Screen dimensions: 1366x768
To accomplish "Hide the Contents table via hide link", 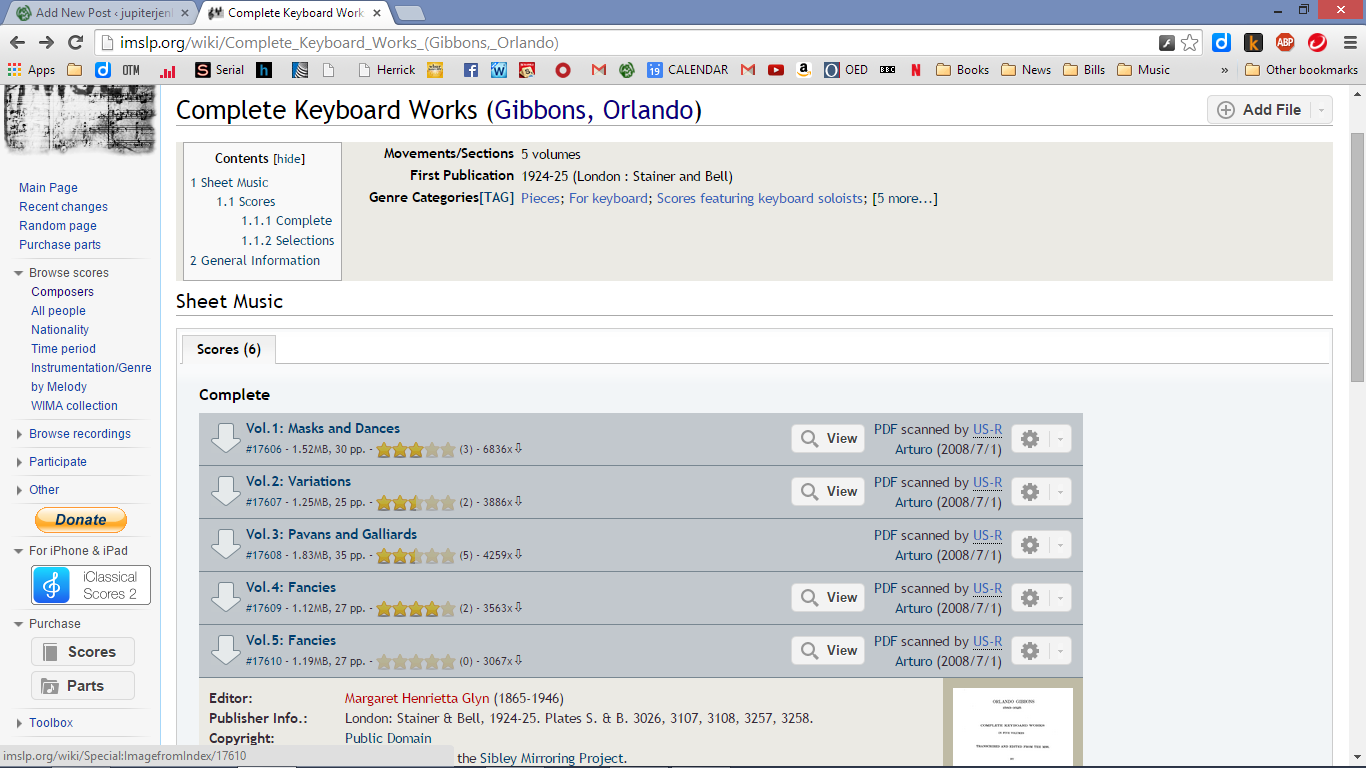I will point(289,159).
